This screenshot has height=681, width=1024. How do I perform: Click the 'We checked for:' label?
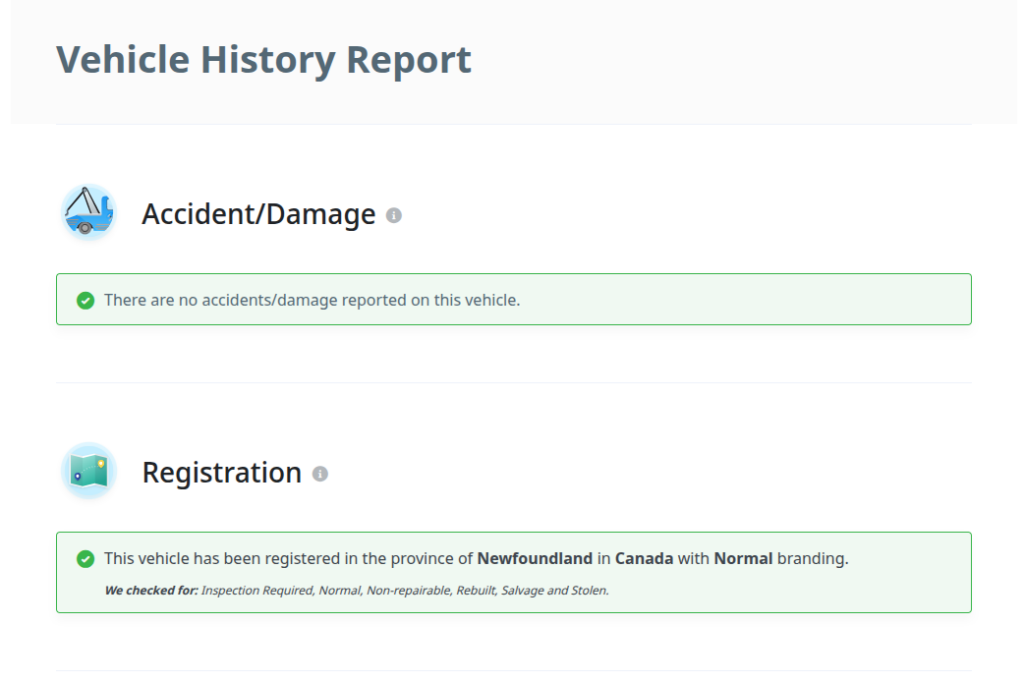point(151,590)
